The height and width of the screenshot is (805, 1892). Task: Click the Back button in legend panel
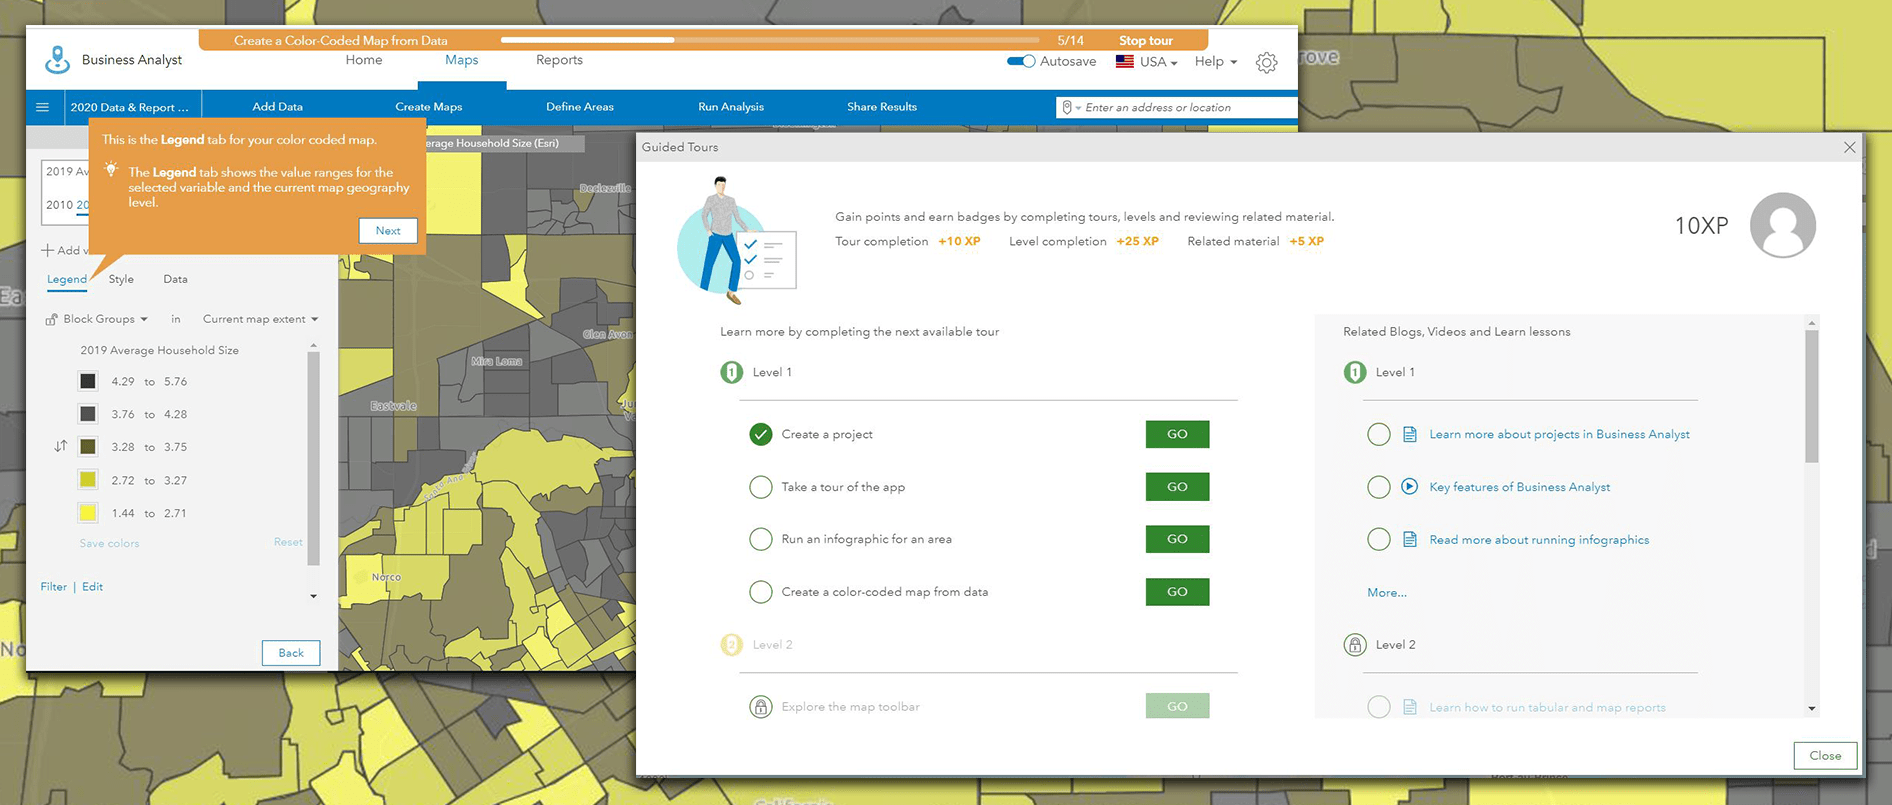291,653
